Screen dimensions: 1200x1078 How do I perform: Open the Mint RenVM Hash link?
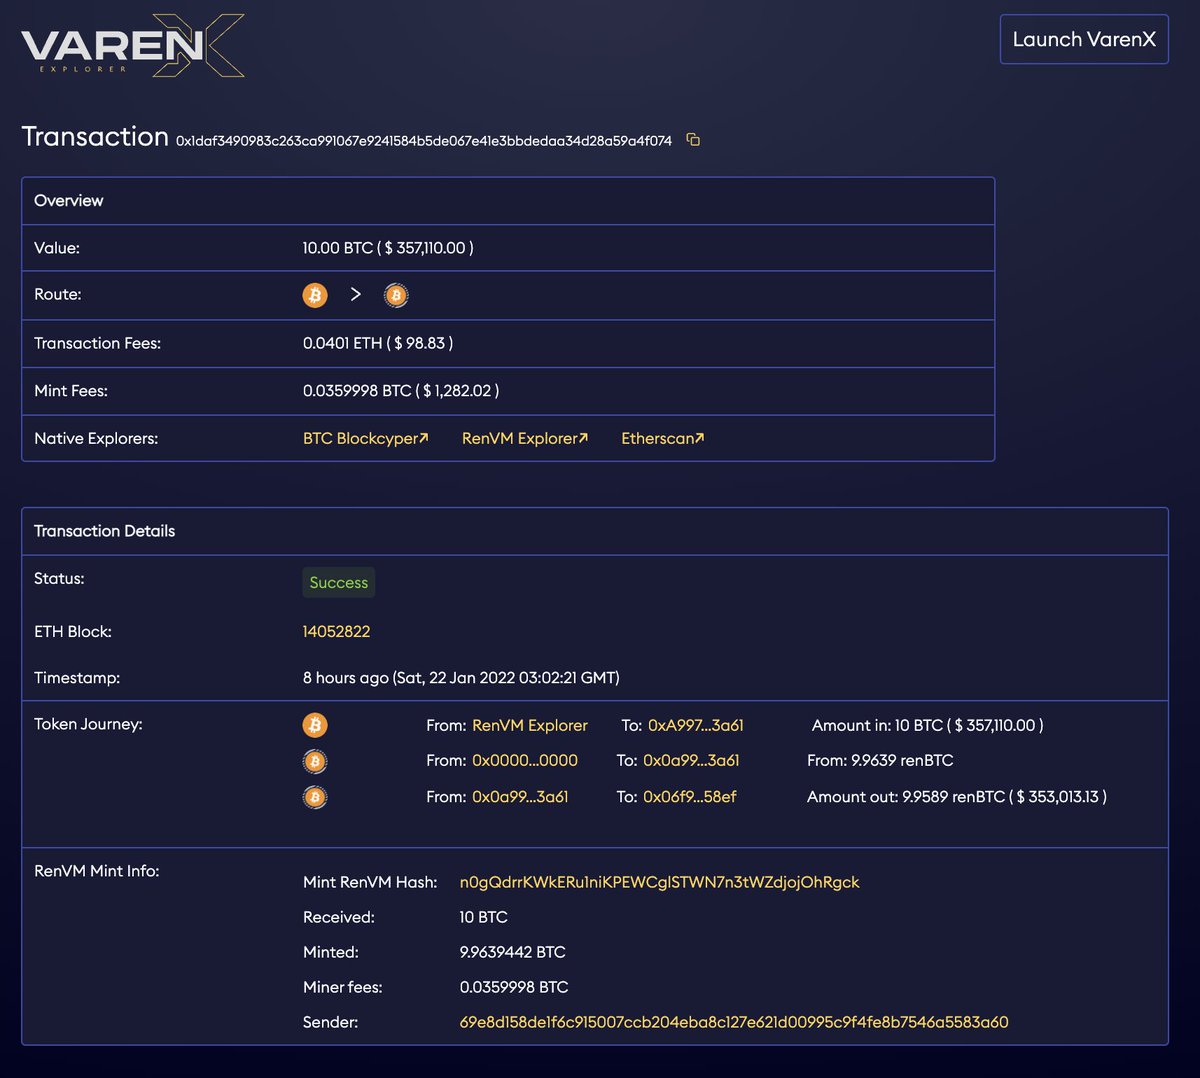pos(659,882)
